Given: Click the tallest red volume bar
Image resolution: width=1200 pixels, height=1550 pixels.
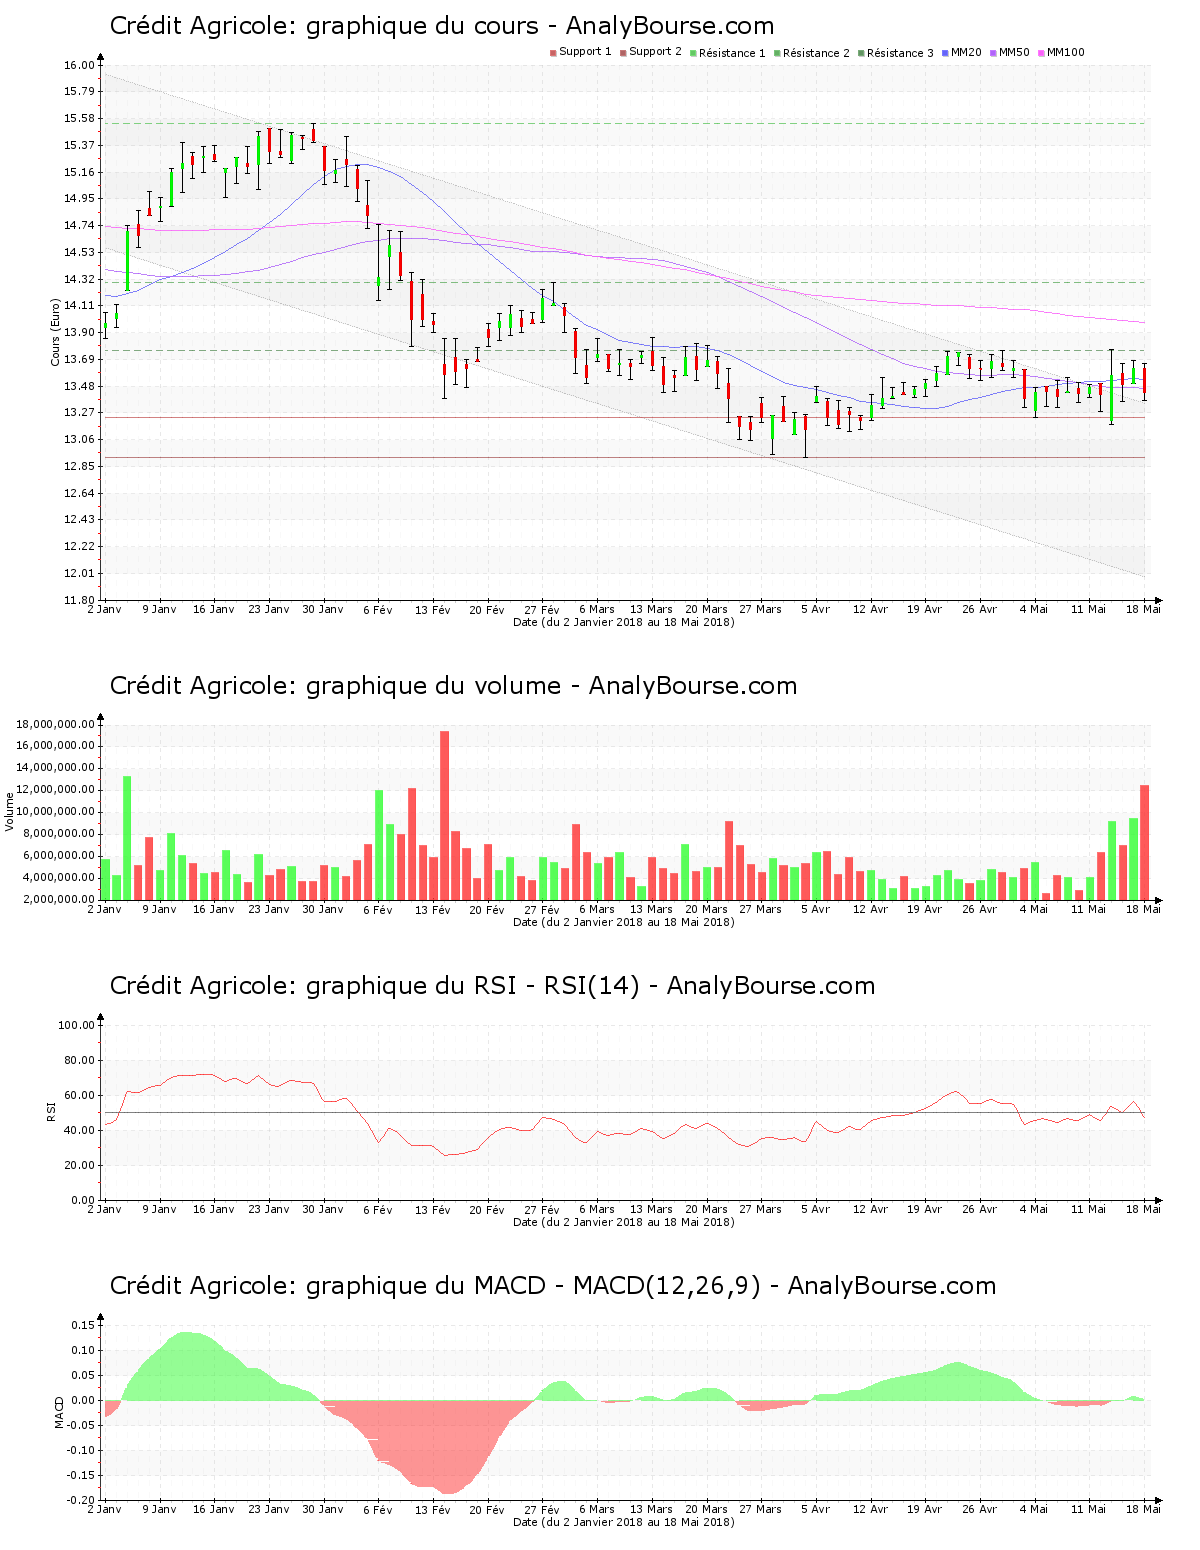Looking at the screenshot, I should point(444,815).
